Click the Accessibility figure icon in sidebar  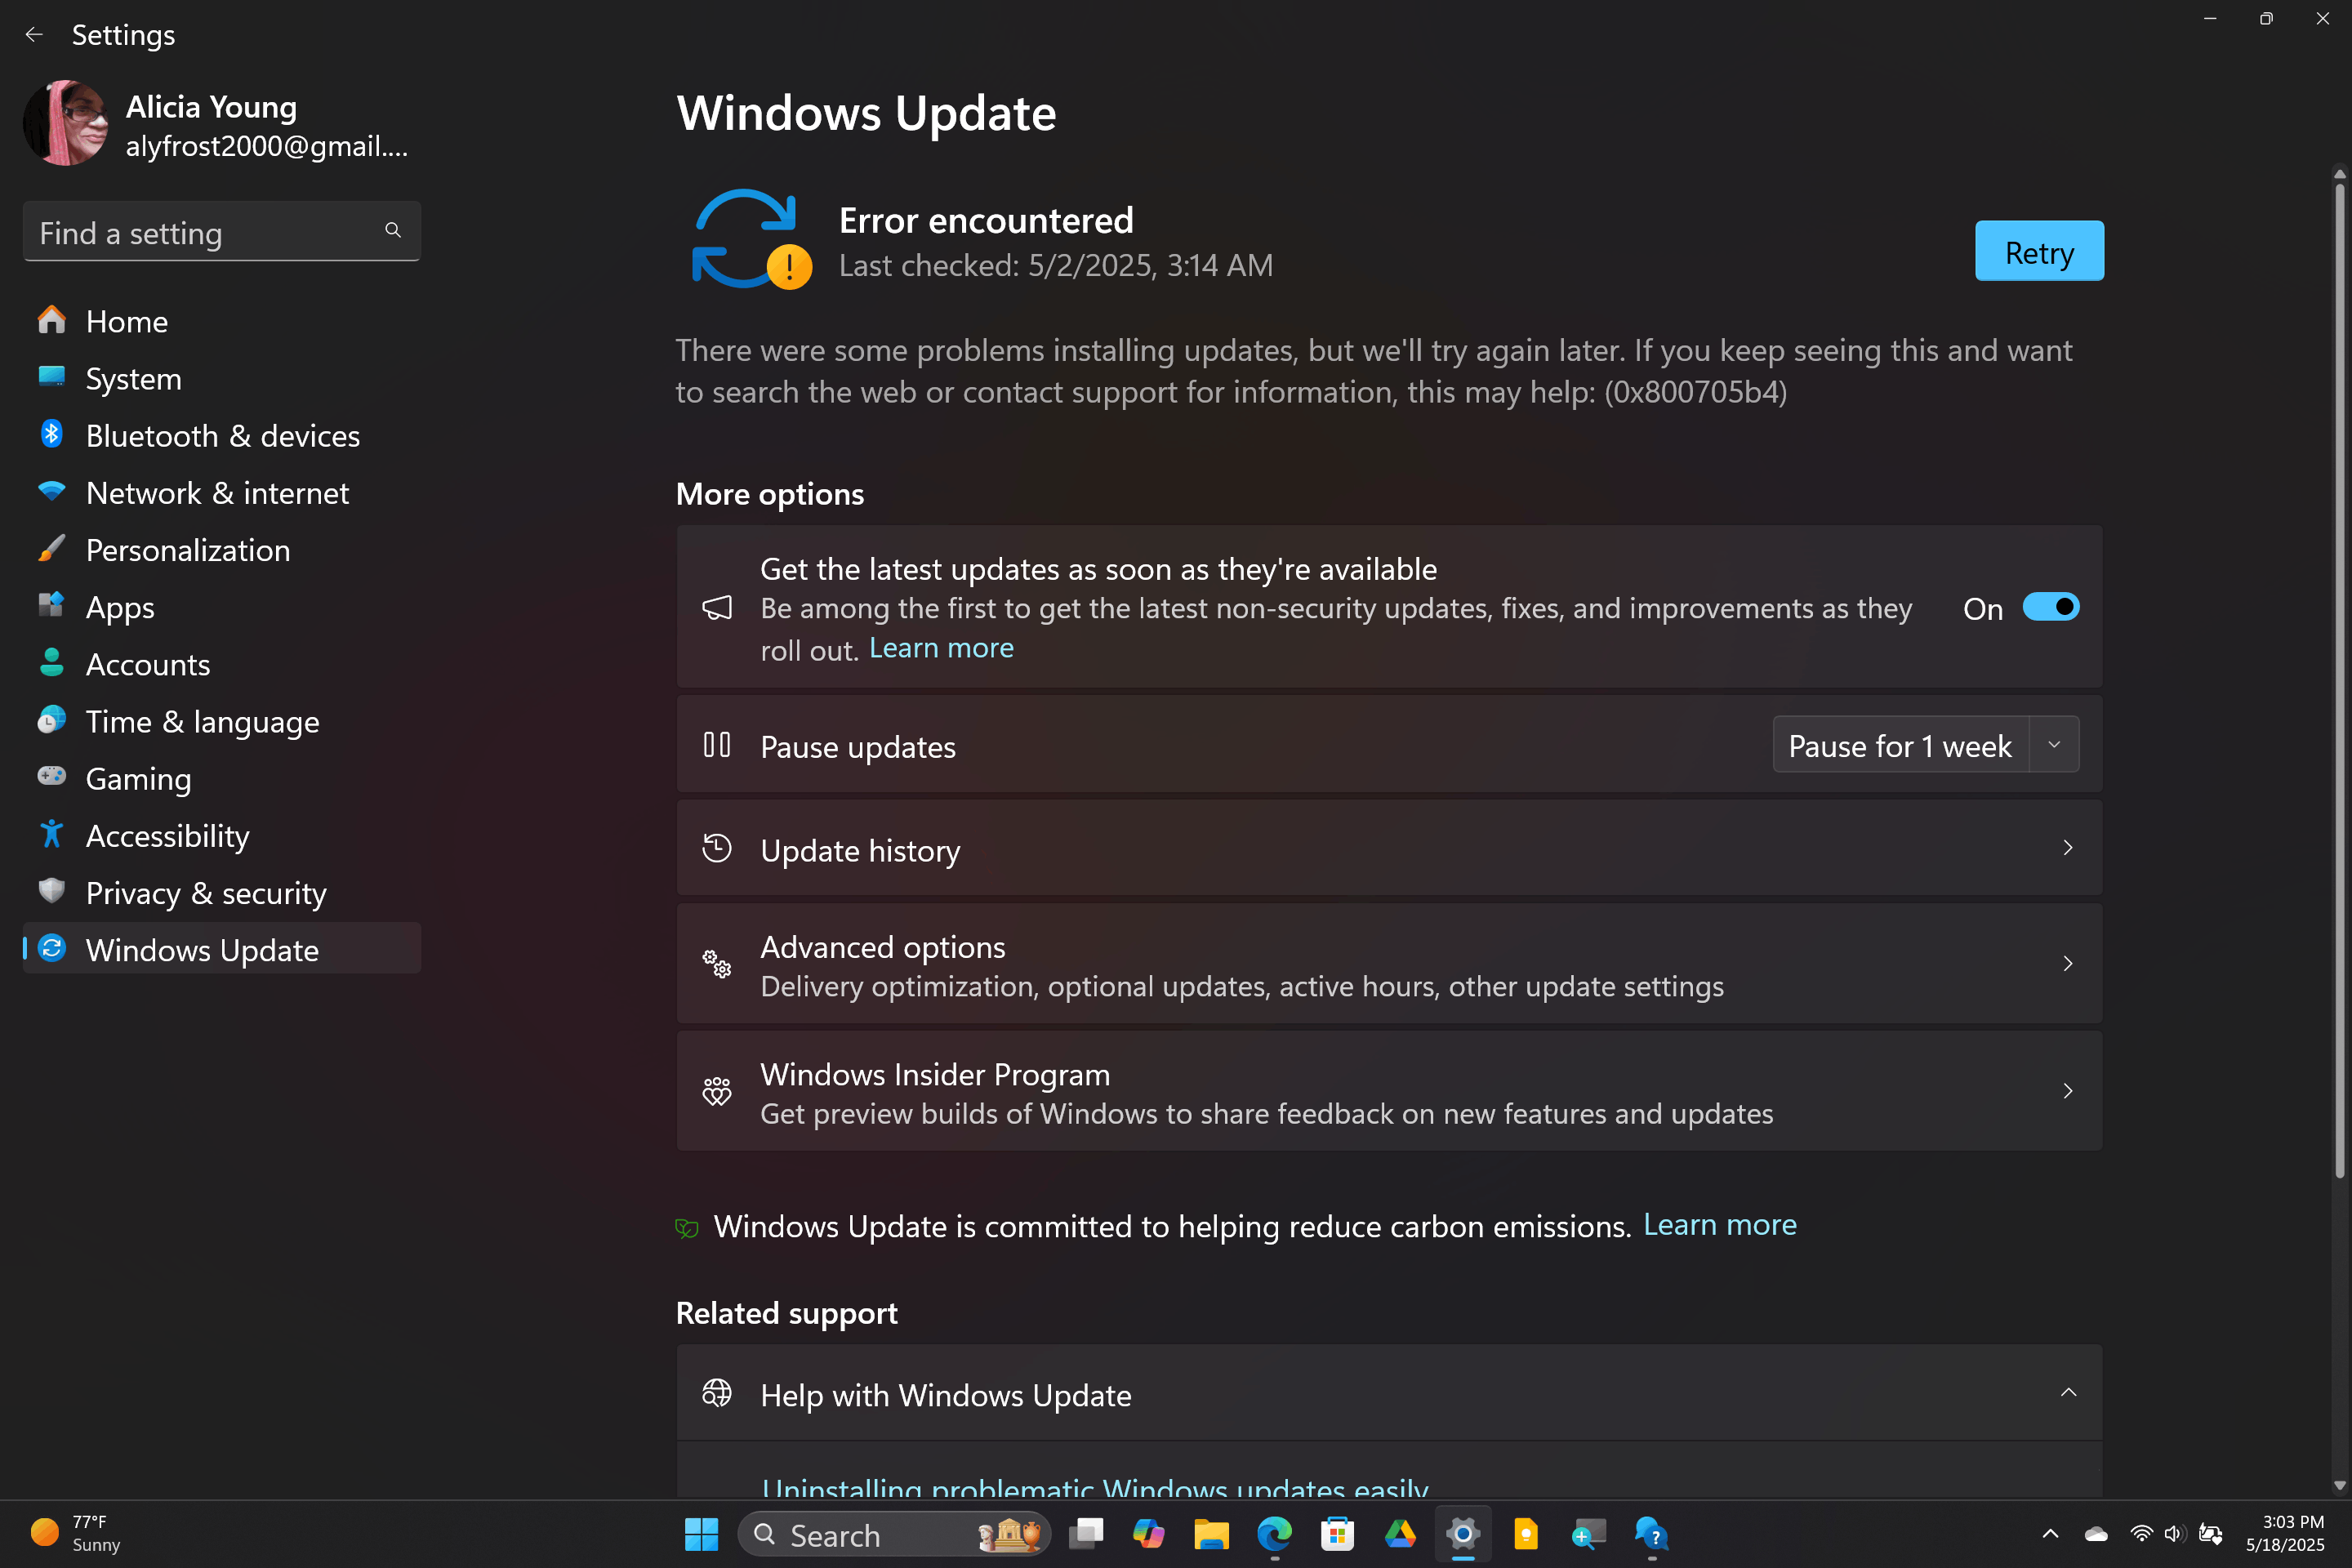point(51,835)
